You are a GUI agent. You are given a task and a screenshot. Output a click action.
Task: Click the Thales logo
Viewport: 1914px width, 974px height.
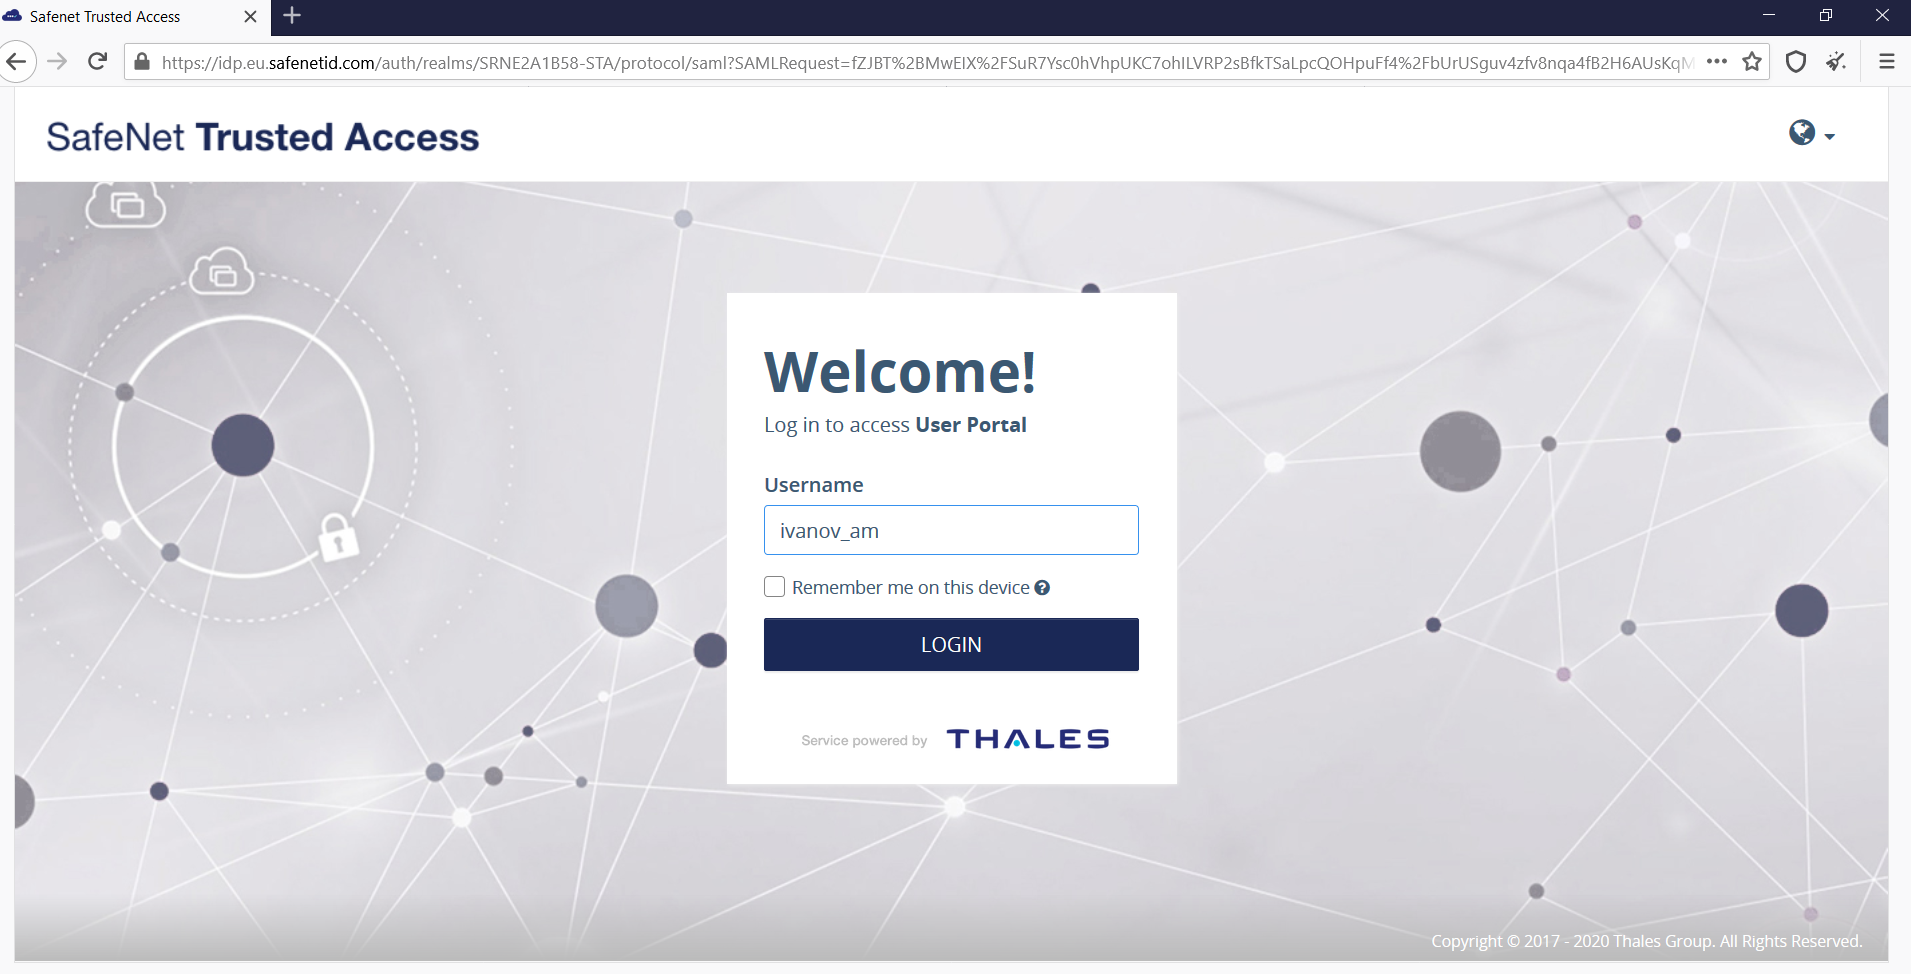click(x=1028, y=739)
